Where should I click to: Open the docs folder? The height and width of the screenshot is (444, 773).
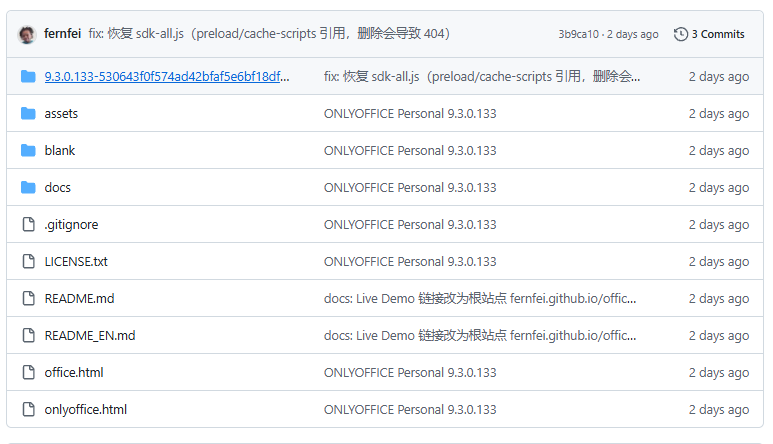[57, 187]
